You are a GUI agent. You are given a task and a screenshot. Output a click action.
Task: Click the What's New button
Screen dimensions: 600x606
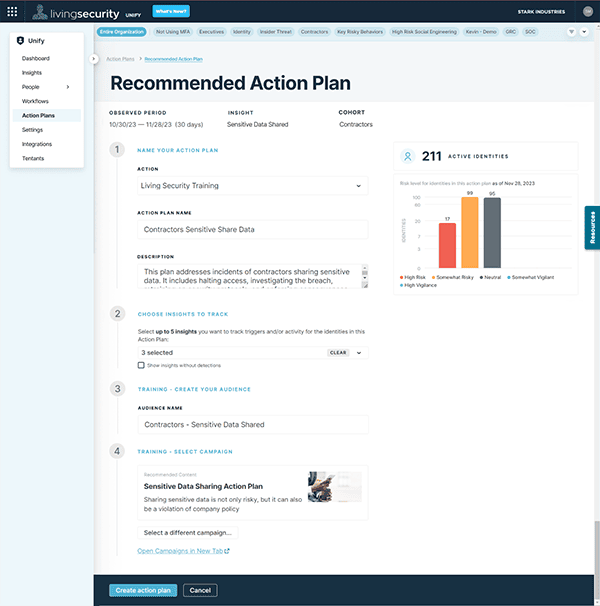pos(171,11)
